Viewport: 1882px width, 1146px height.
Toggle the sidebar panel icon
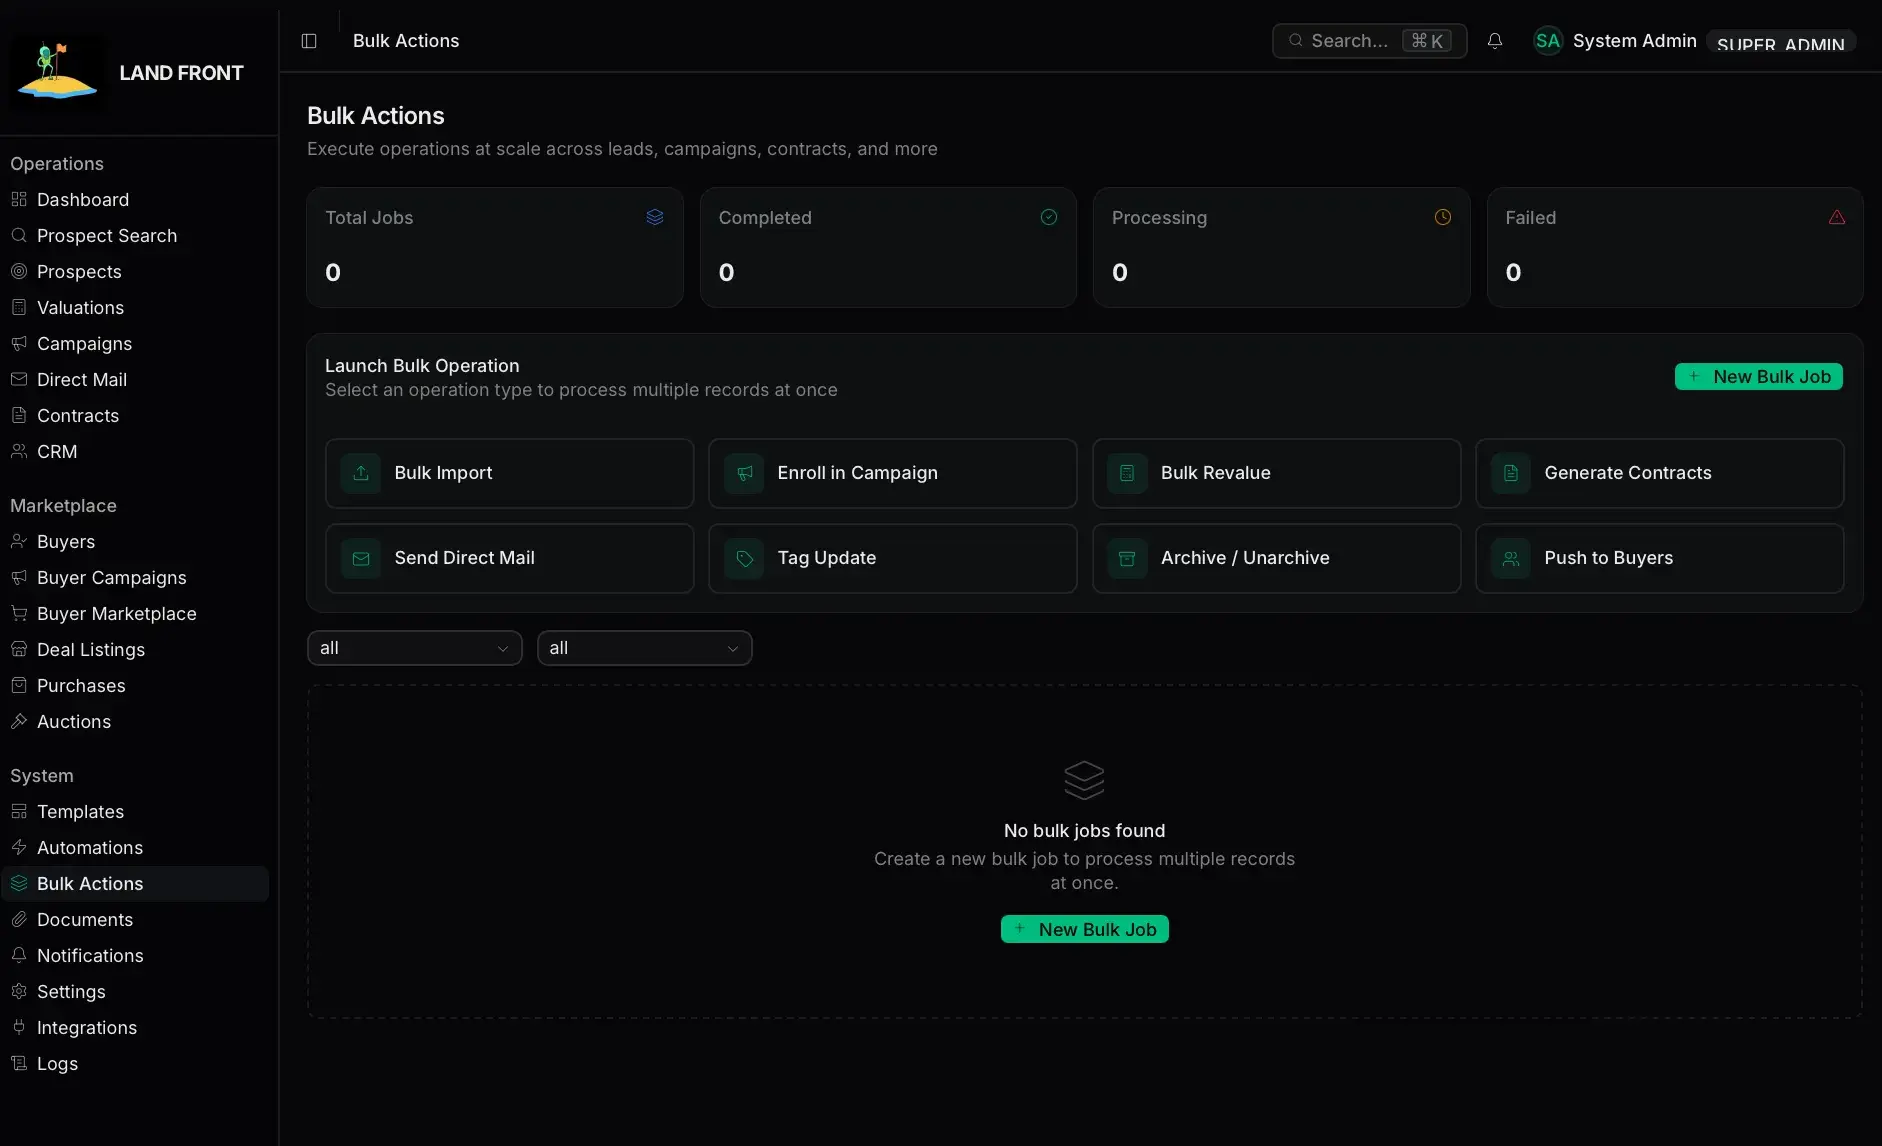pyautogui.click(x=309, y=41)
